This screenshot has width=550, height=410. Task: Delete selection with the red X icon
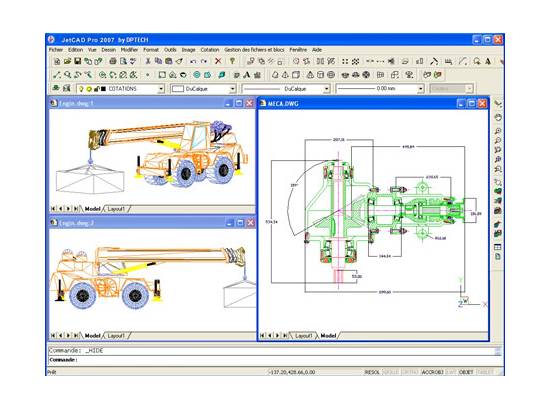(x=218, y=61)
